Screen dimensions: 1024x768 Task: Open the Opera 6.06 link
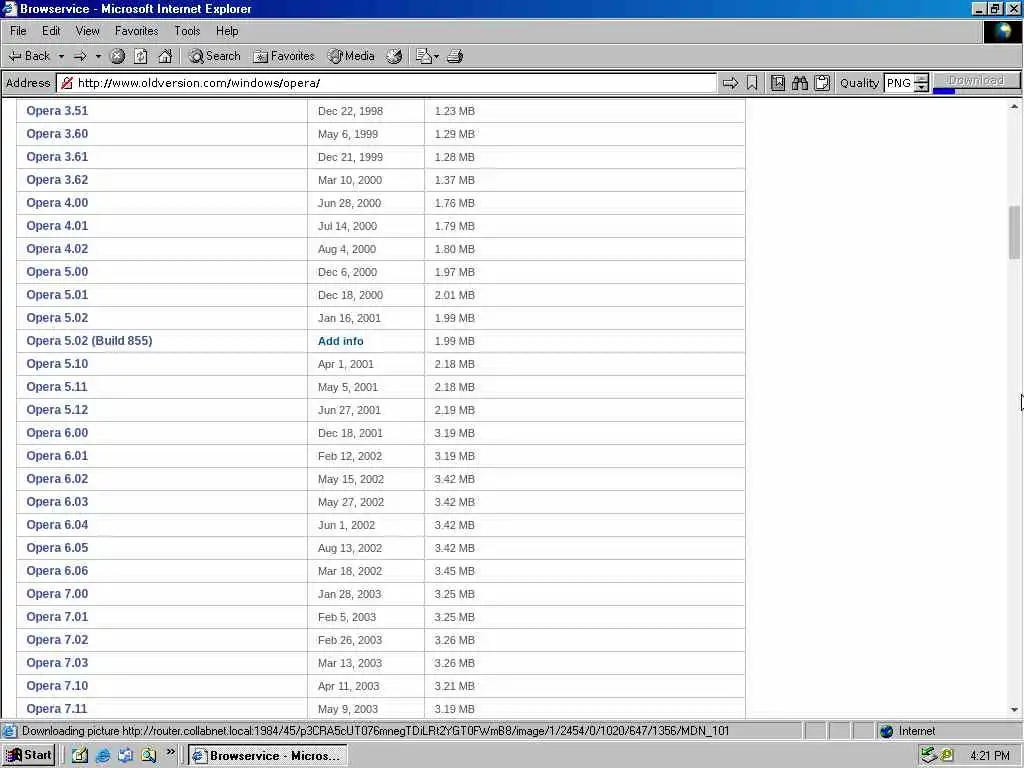point(57,570)
